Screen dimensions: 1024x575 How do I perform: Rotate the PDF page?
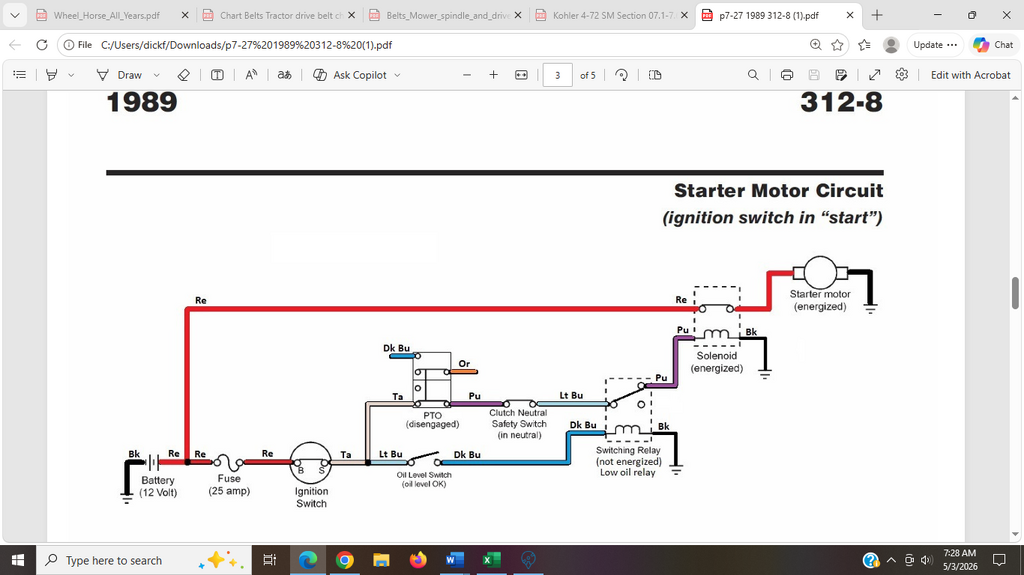click(x=622, y=75)
